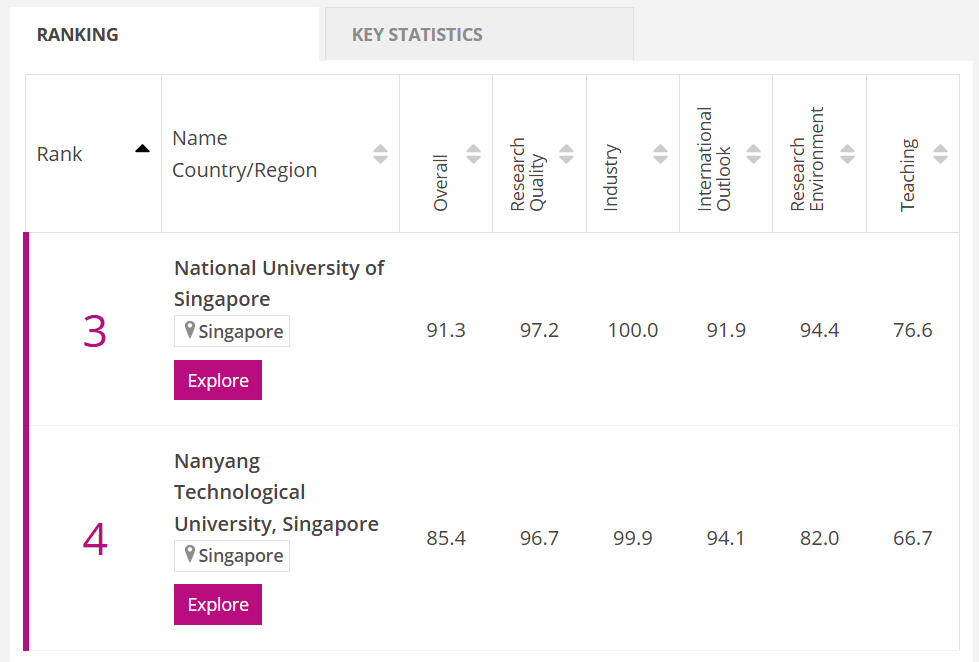Click industry score 100.0
979x662 pixels.
tap(633, 330)
